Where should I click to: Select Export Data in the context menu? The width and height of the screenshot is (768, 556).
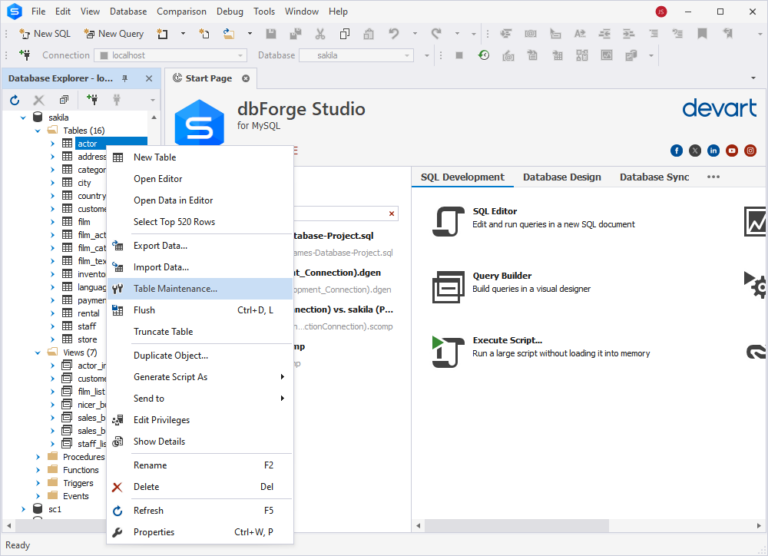(x=160, y=245)
